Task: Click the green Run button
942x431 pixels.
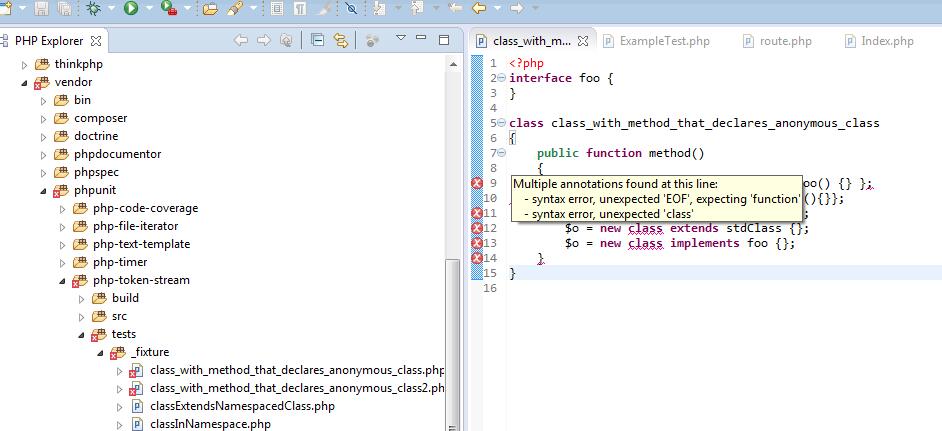Action: pos(130,9)
